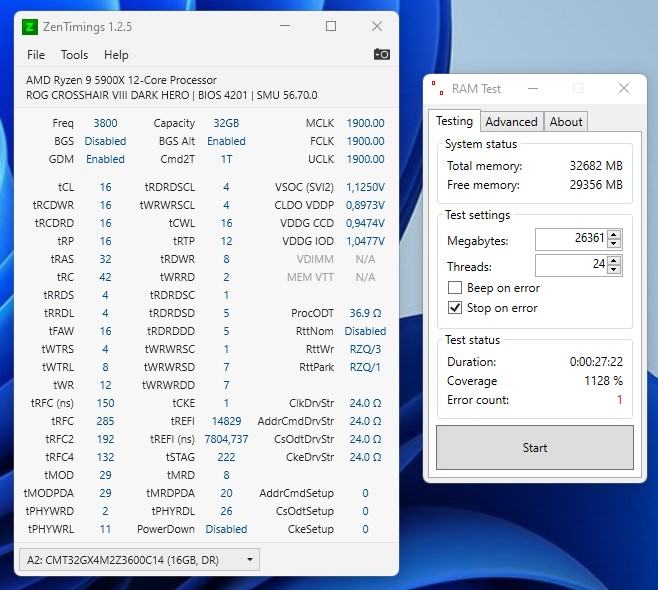Click the Freq value 3800

(x=105, y=123)
